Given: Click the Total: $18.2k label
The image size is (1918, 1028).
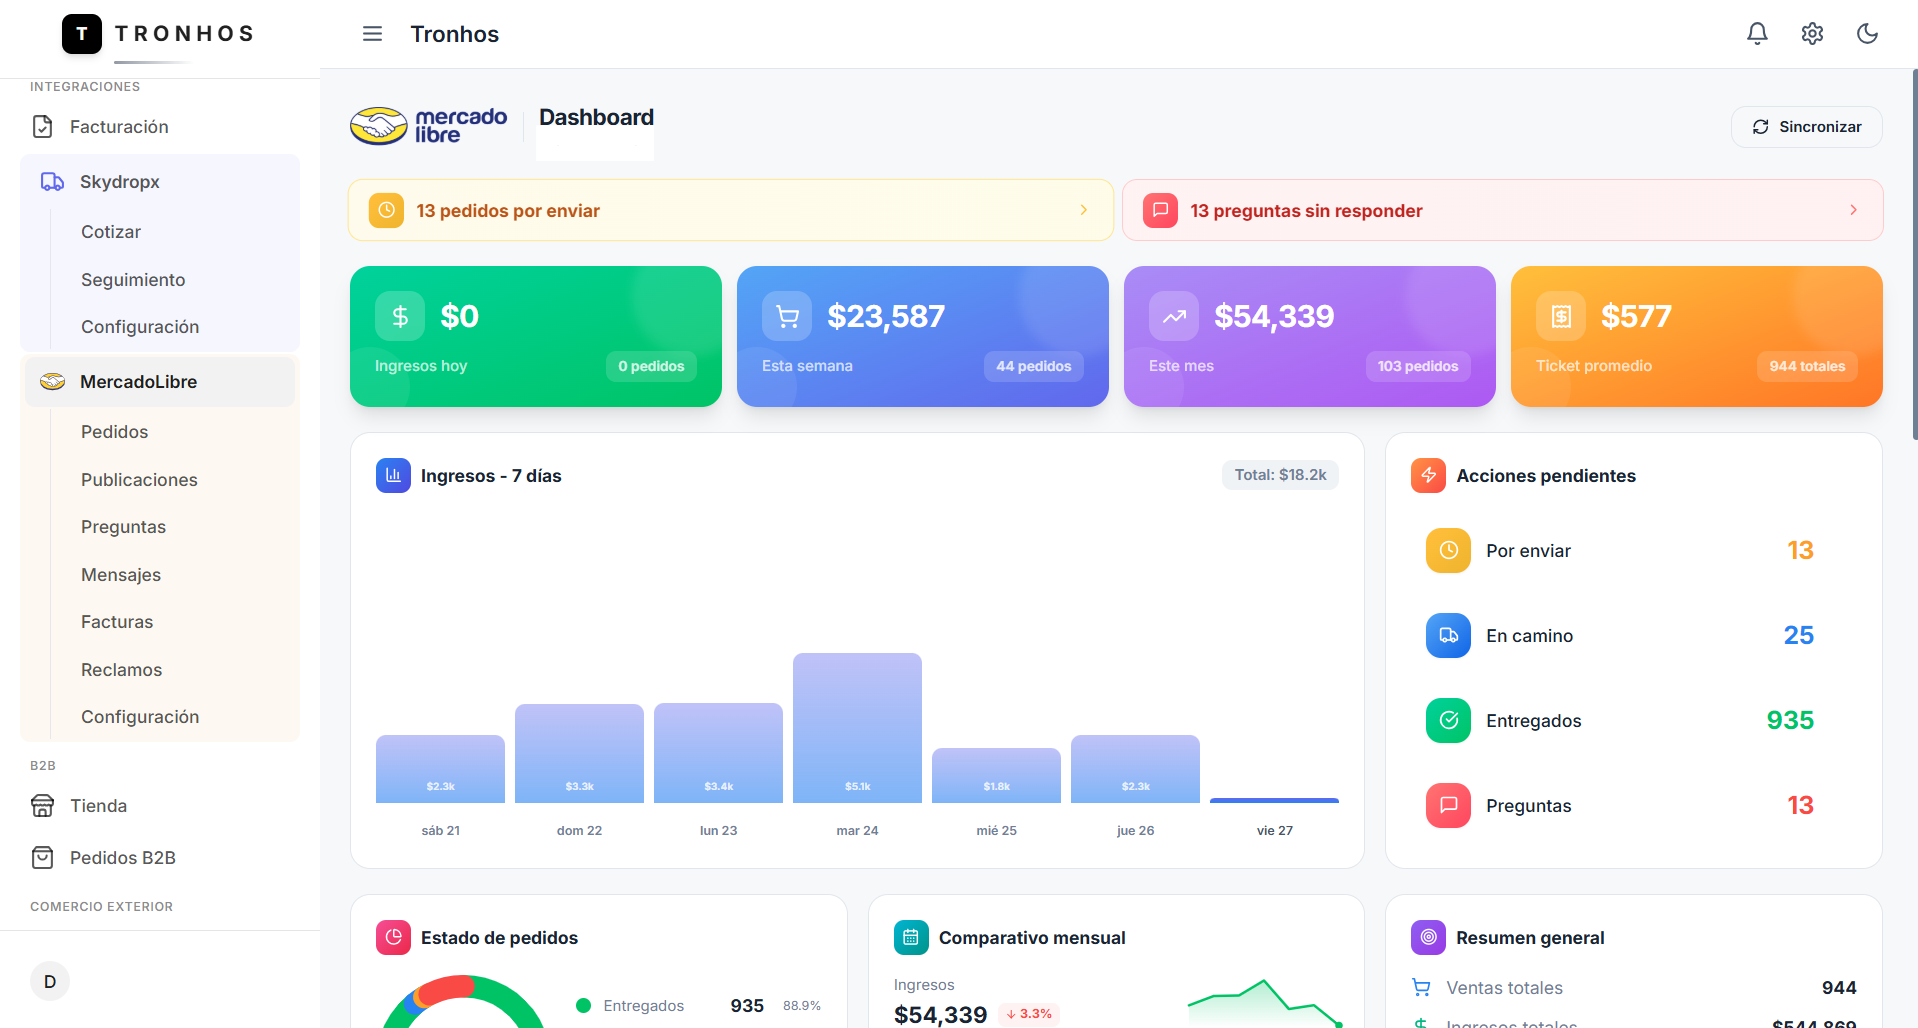Looking at the screenshot, I should click(1280, 475).
